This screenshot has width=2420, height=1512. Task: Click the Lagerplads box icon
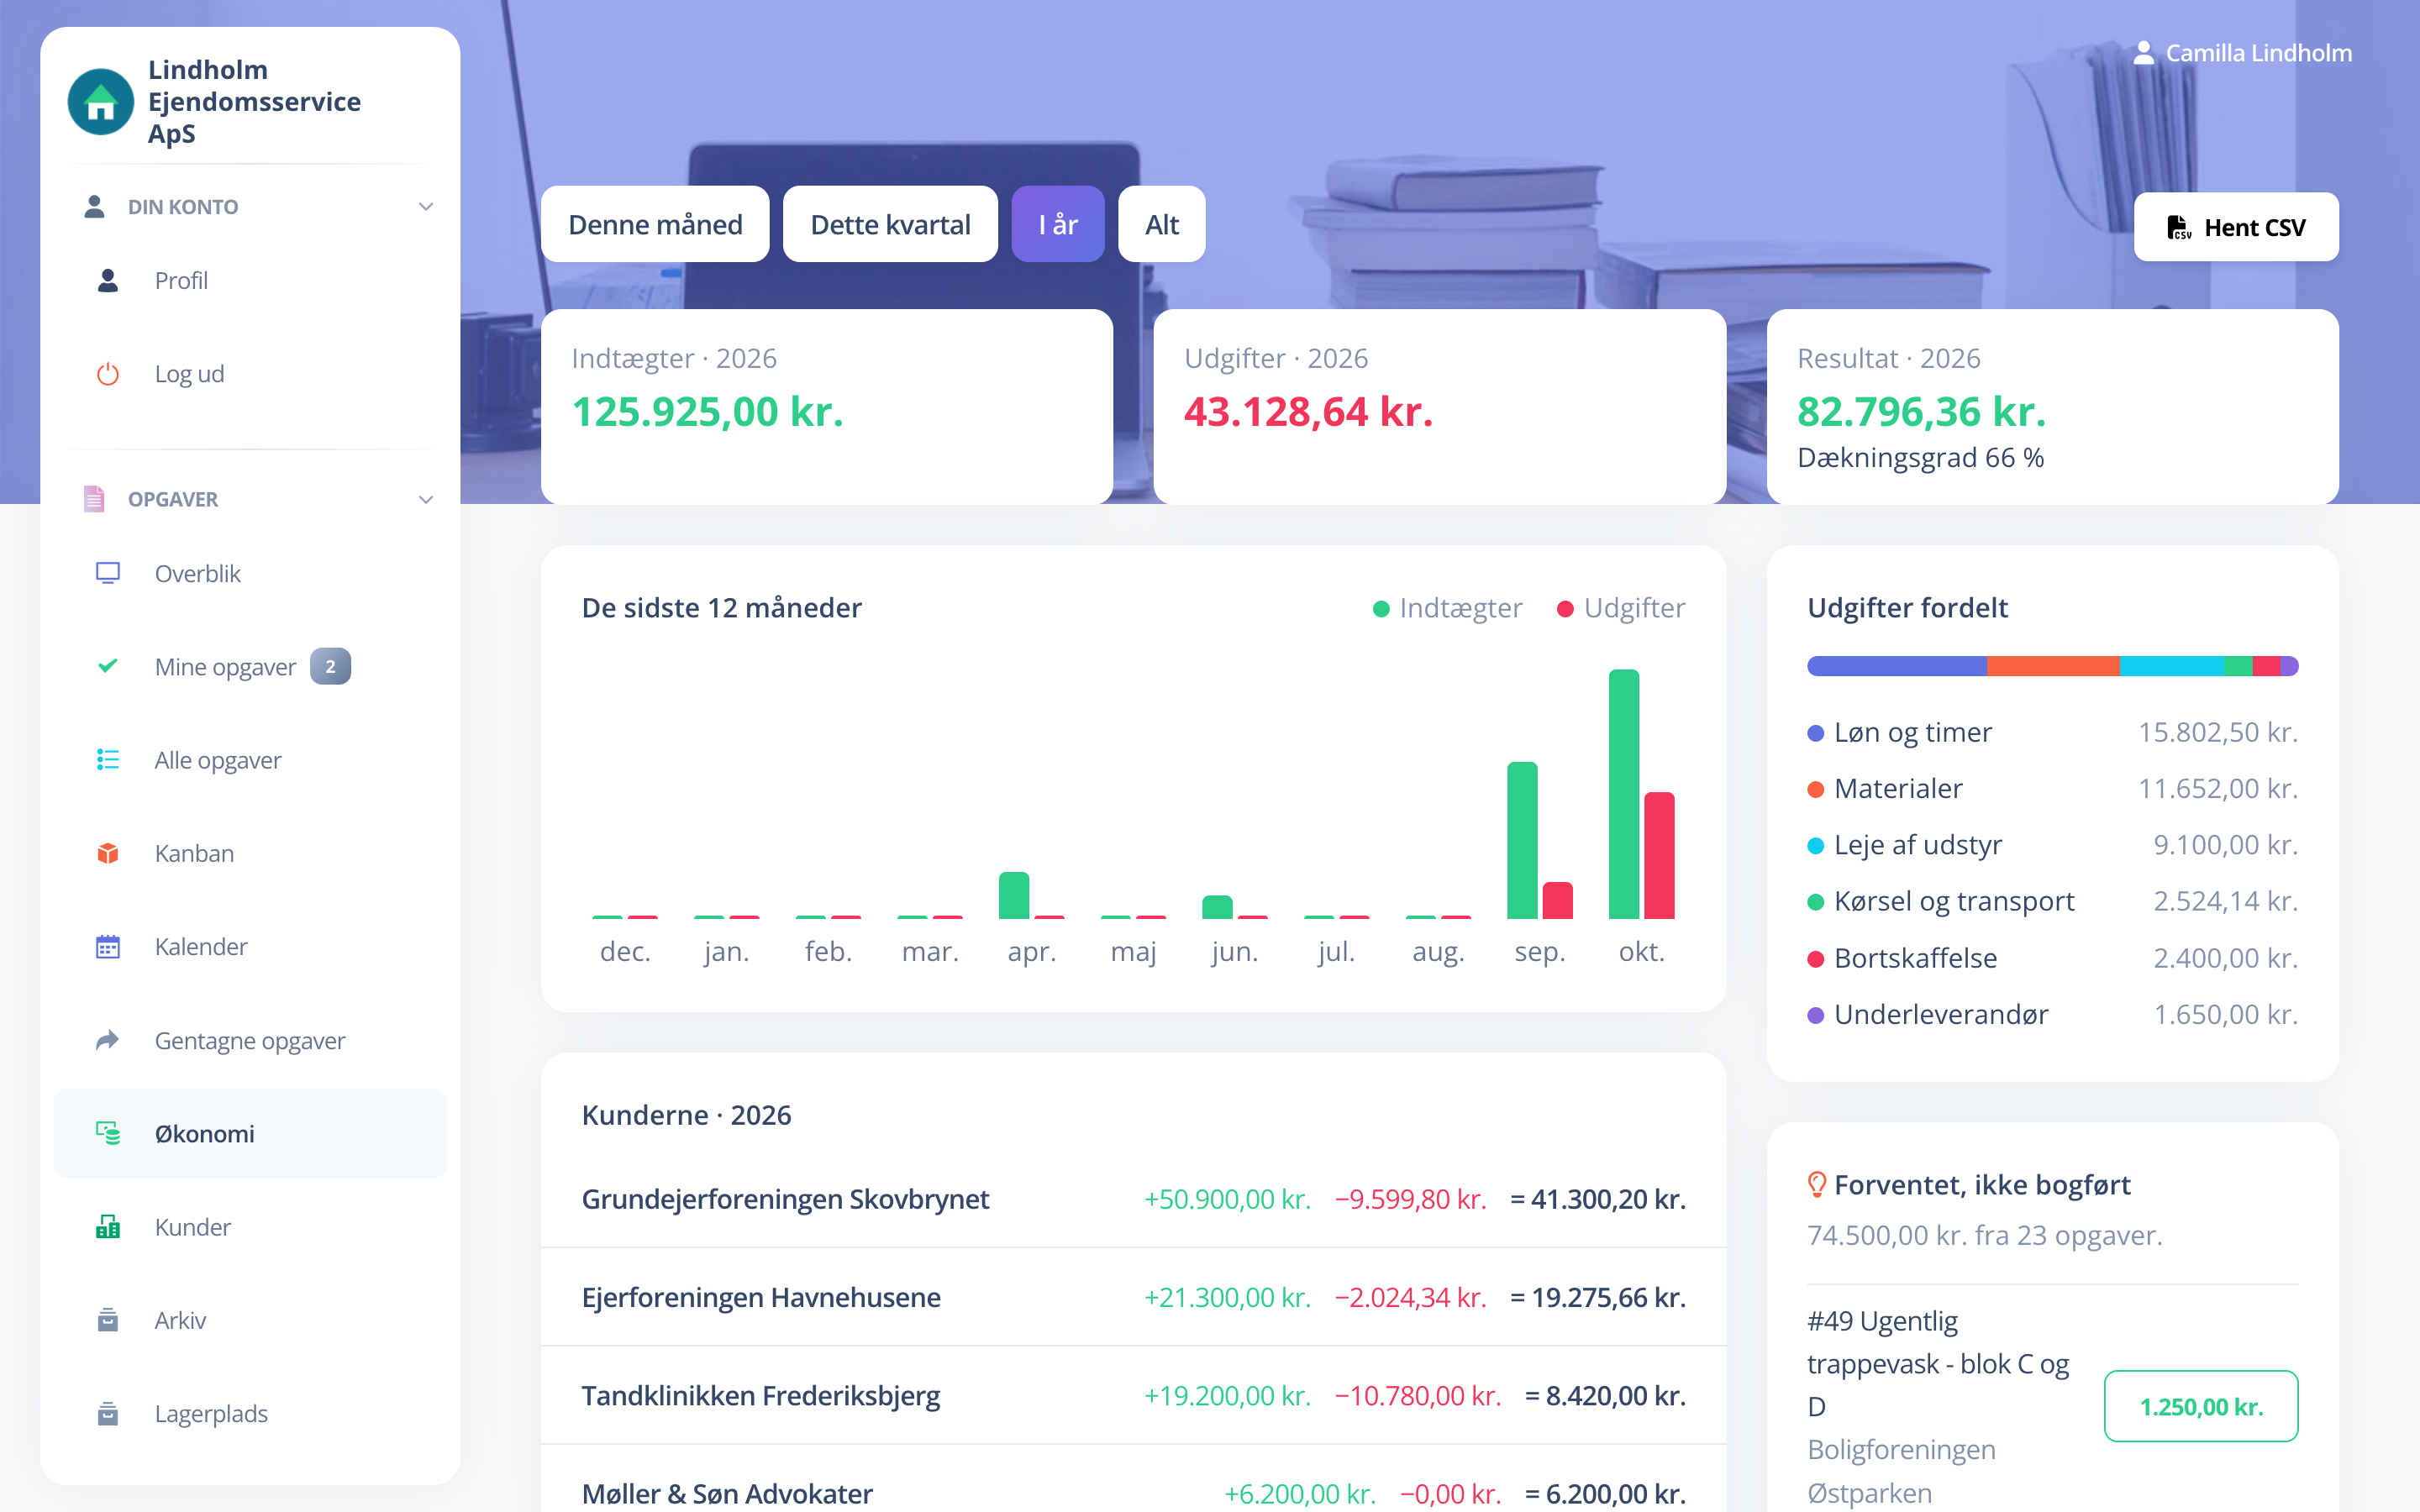[x=108, y=1414]
